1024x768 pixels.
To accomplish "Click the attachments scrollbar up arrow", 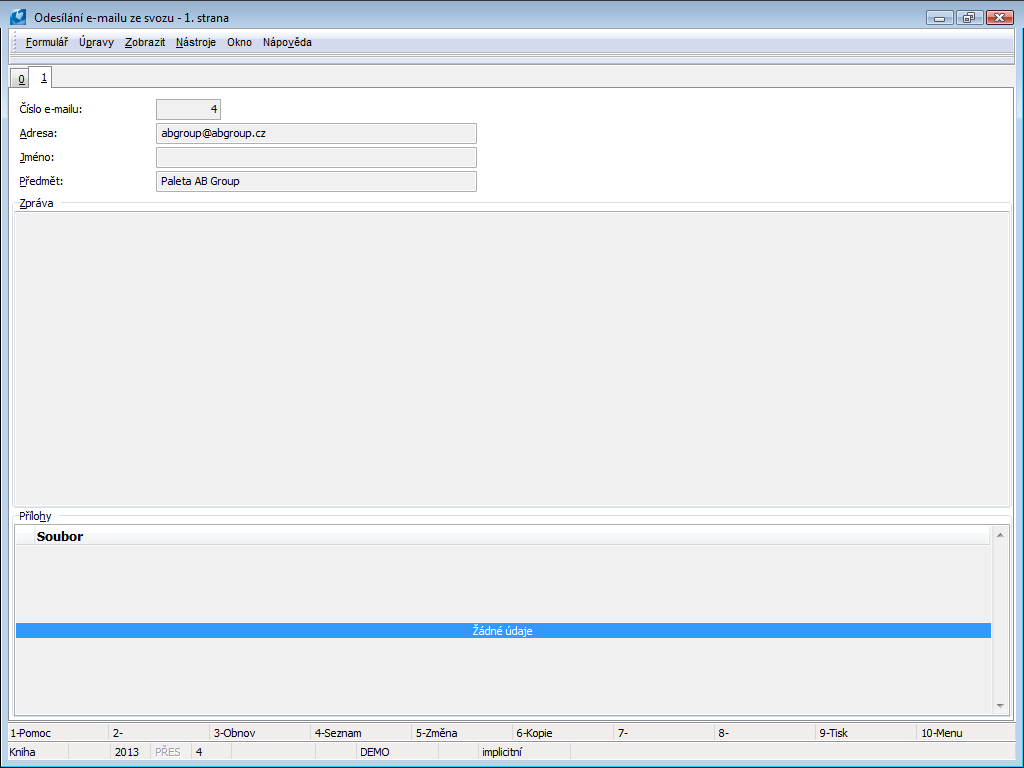I will tap(999, 535).
